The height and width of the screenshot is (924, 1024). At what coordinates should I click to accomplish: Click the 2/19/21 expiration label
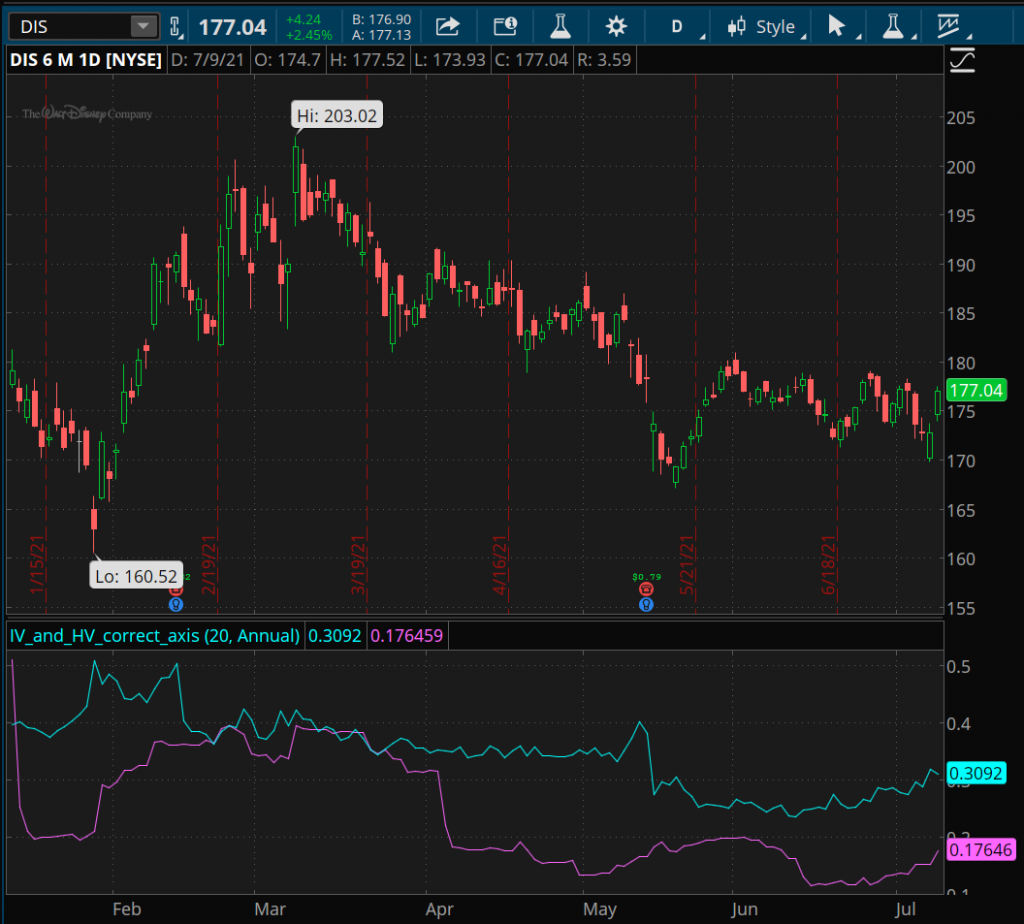pos(208,566)
